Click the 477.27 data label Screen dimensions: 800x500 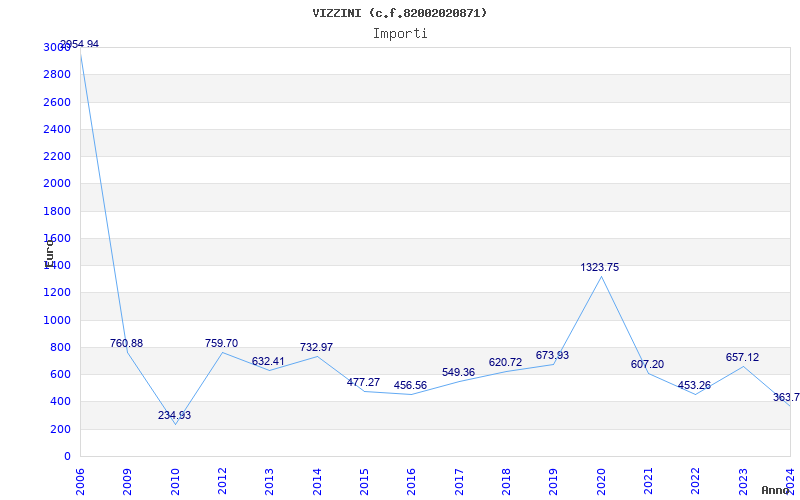363,382
